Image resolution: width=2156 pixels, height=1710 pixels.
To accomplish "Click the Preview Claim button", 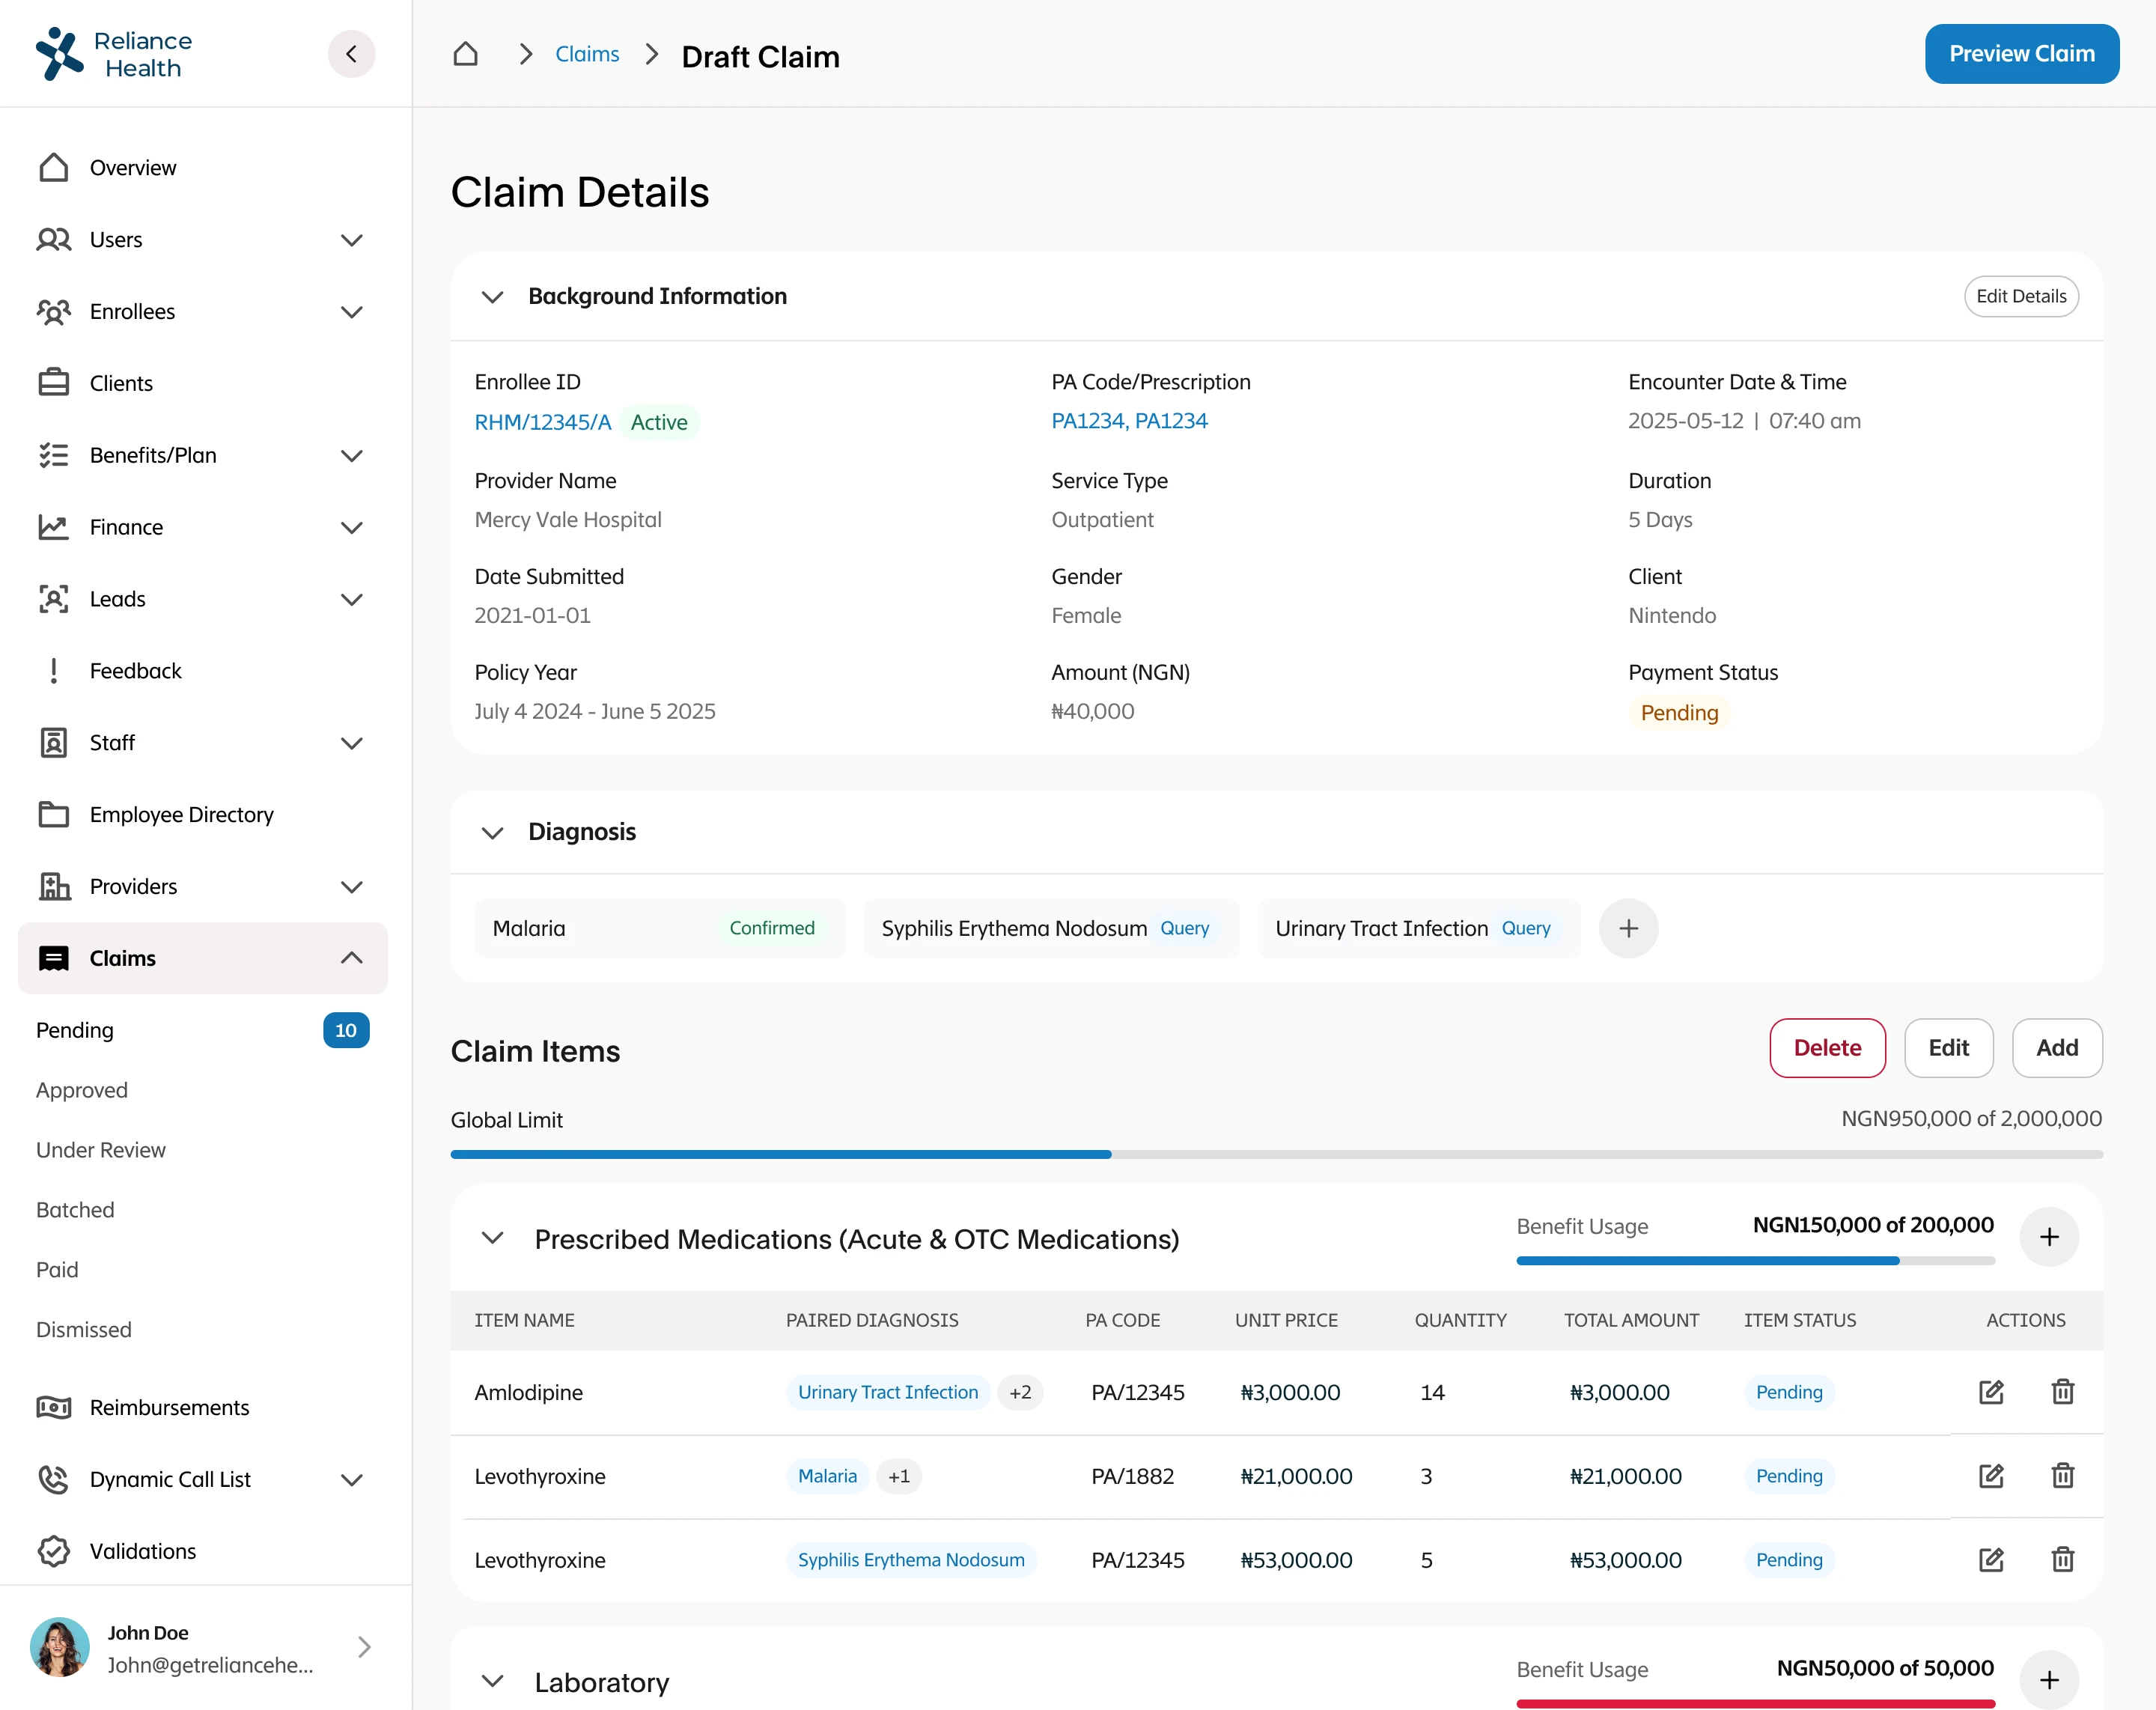I will coord(2021,54).
